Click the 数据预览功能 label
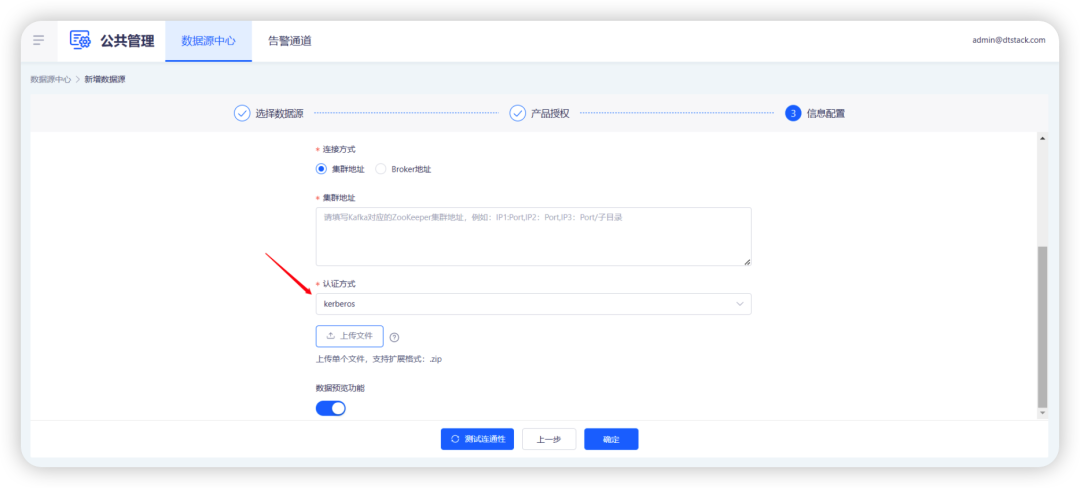 [340, 388]
